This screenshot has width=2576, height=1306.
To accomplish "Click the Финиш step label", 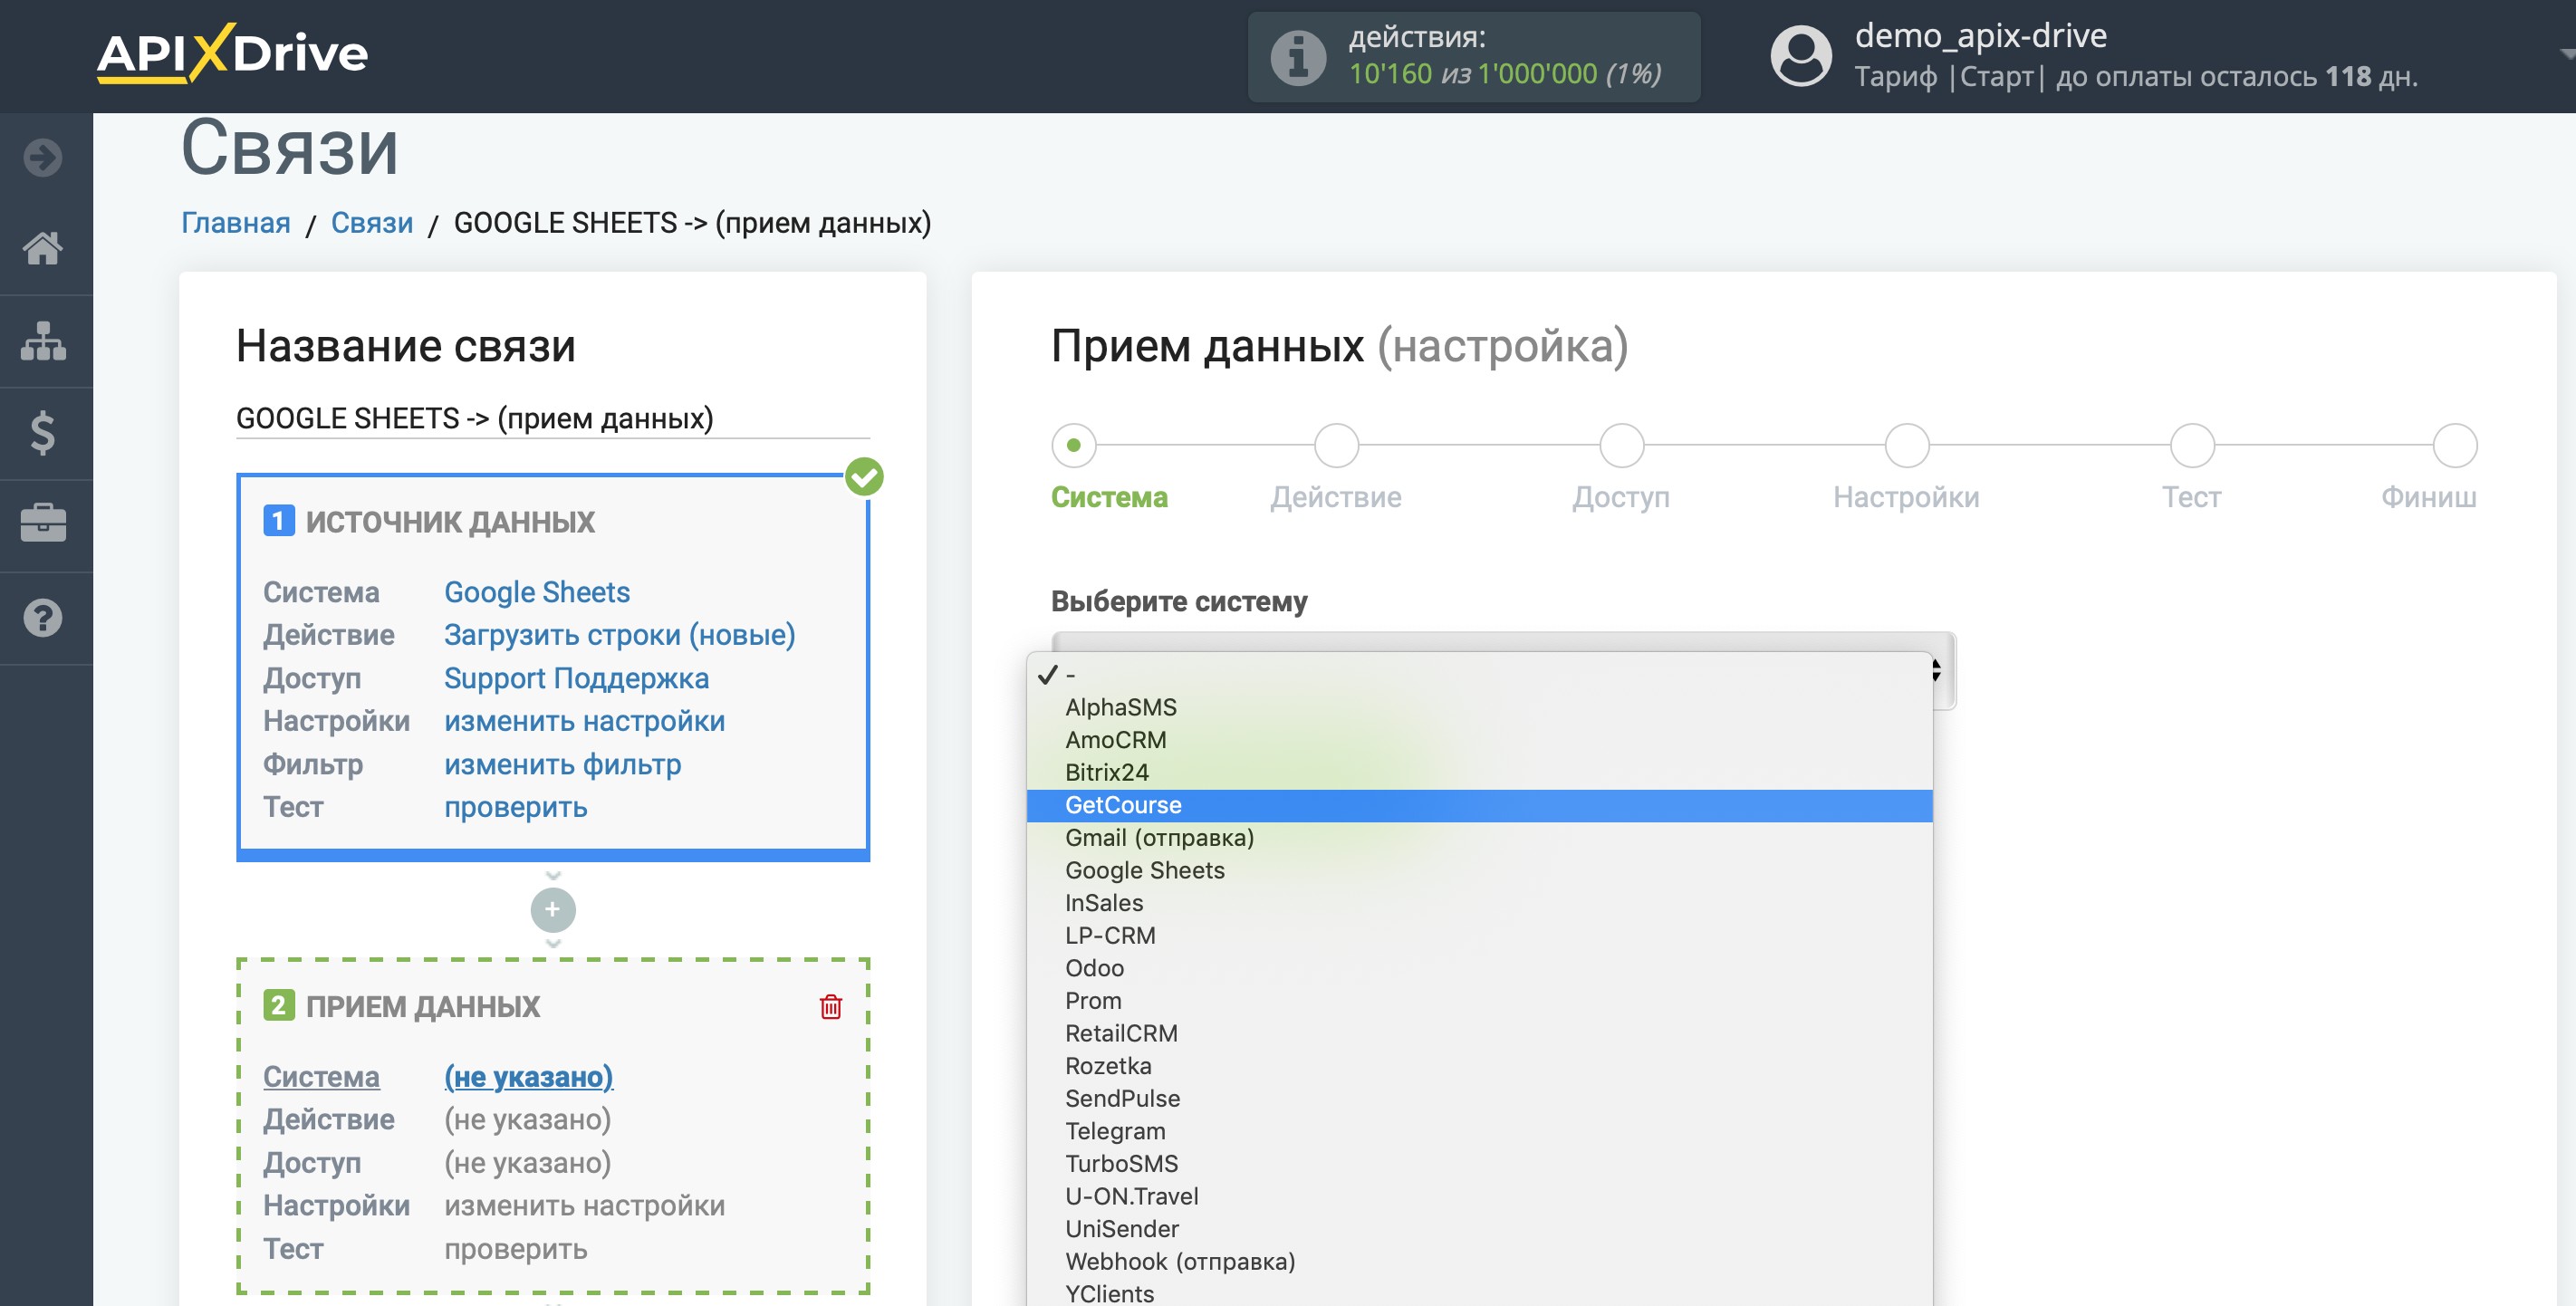I will click(x=2428, y=497).
